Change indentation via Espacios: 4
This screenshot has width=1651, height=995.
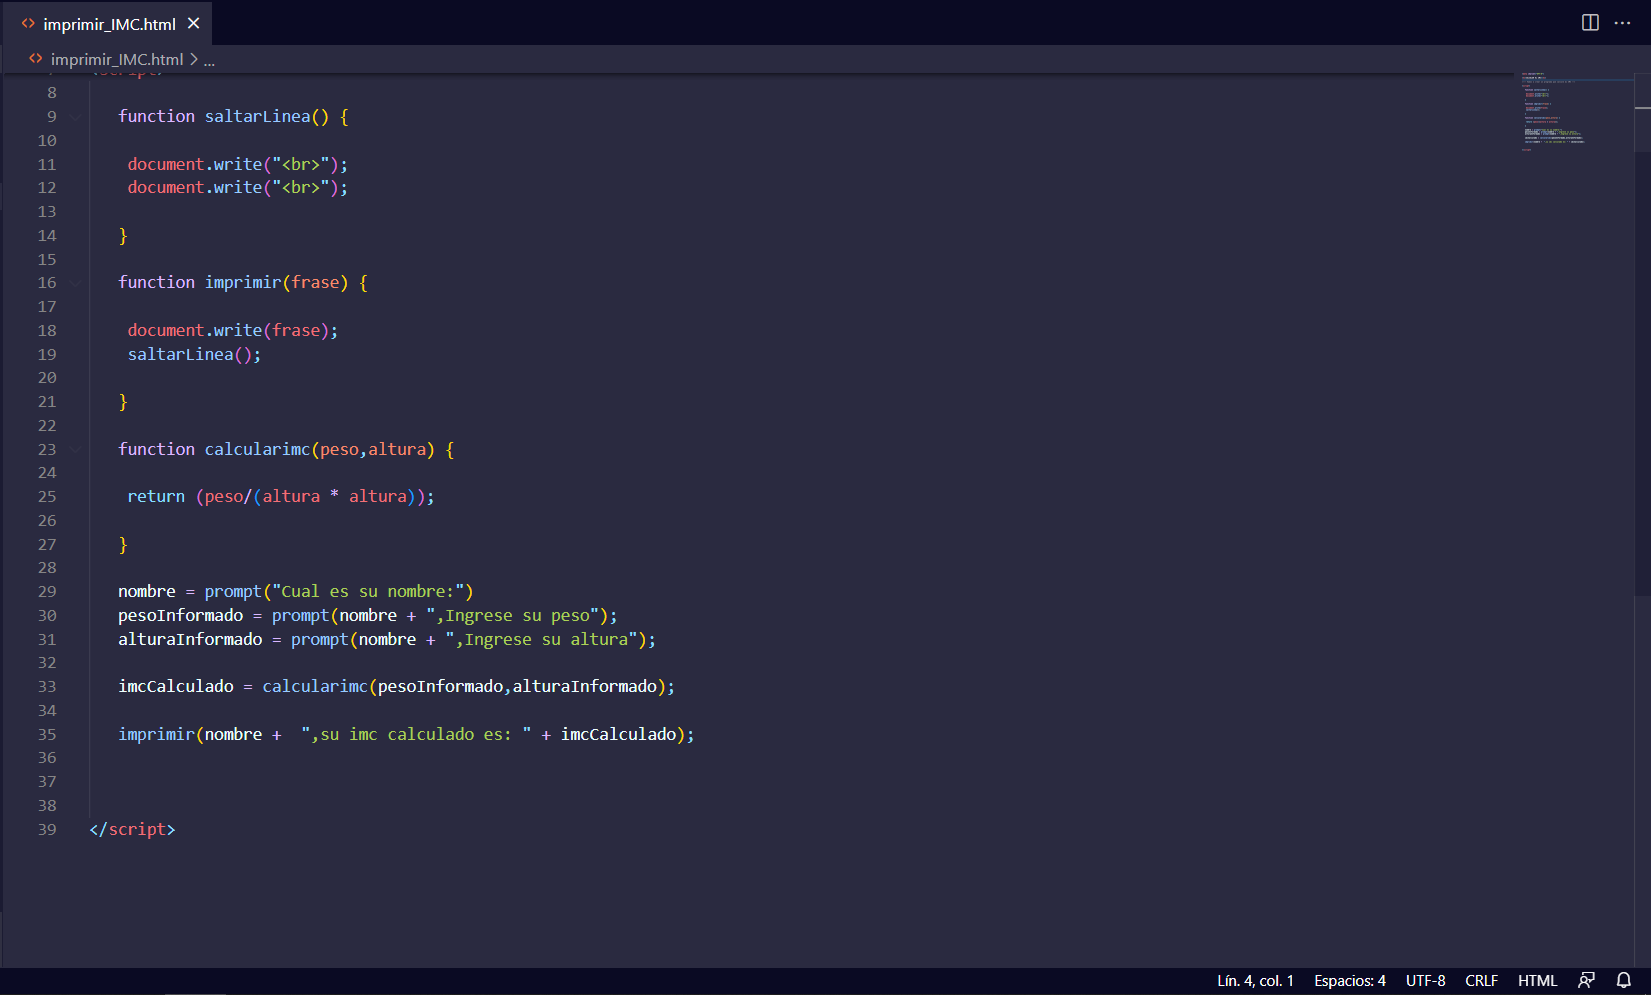[1349, 980]
